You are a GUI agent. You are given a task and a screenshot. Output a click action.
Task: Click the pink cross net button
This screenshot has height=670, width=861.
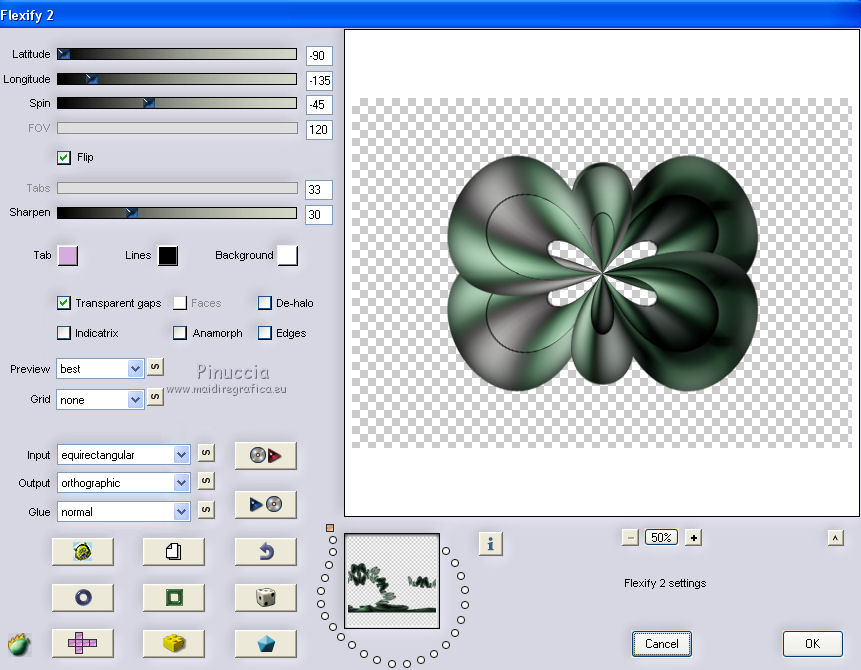tap(82, 643)
